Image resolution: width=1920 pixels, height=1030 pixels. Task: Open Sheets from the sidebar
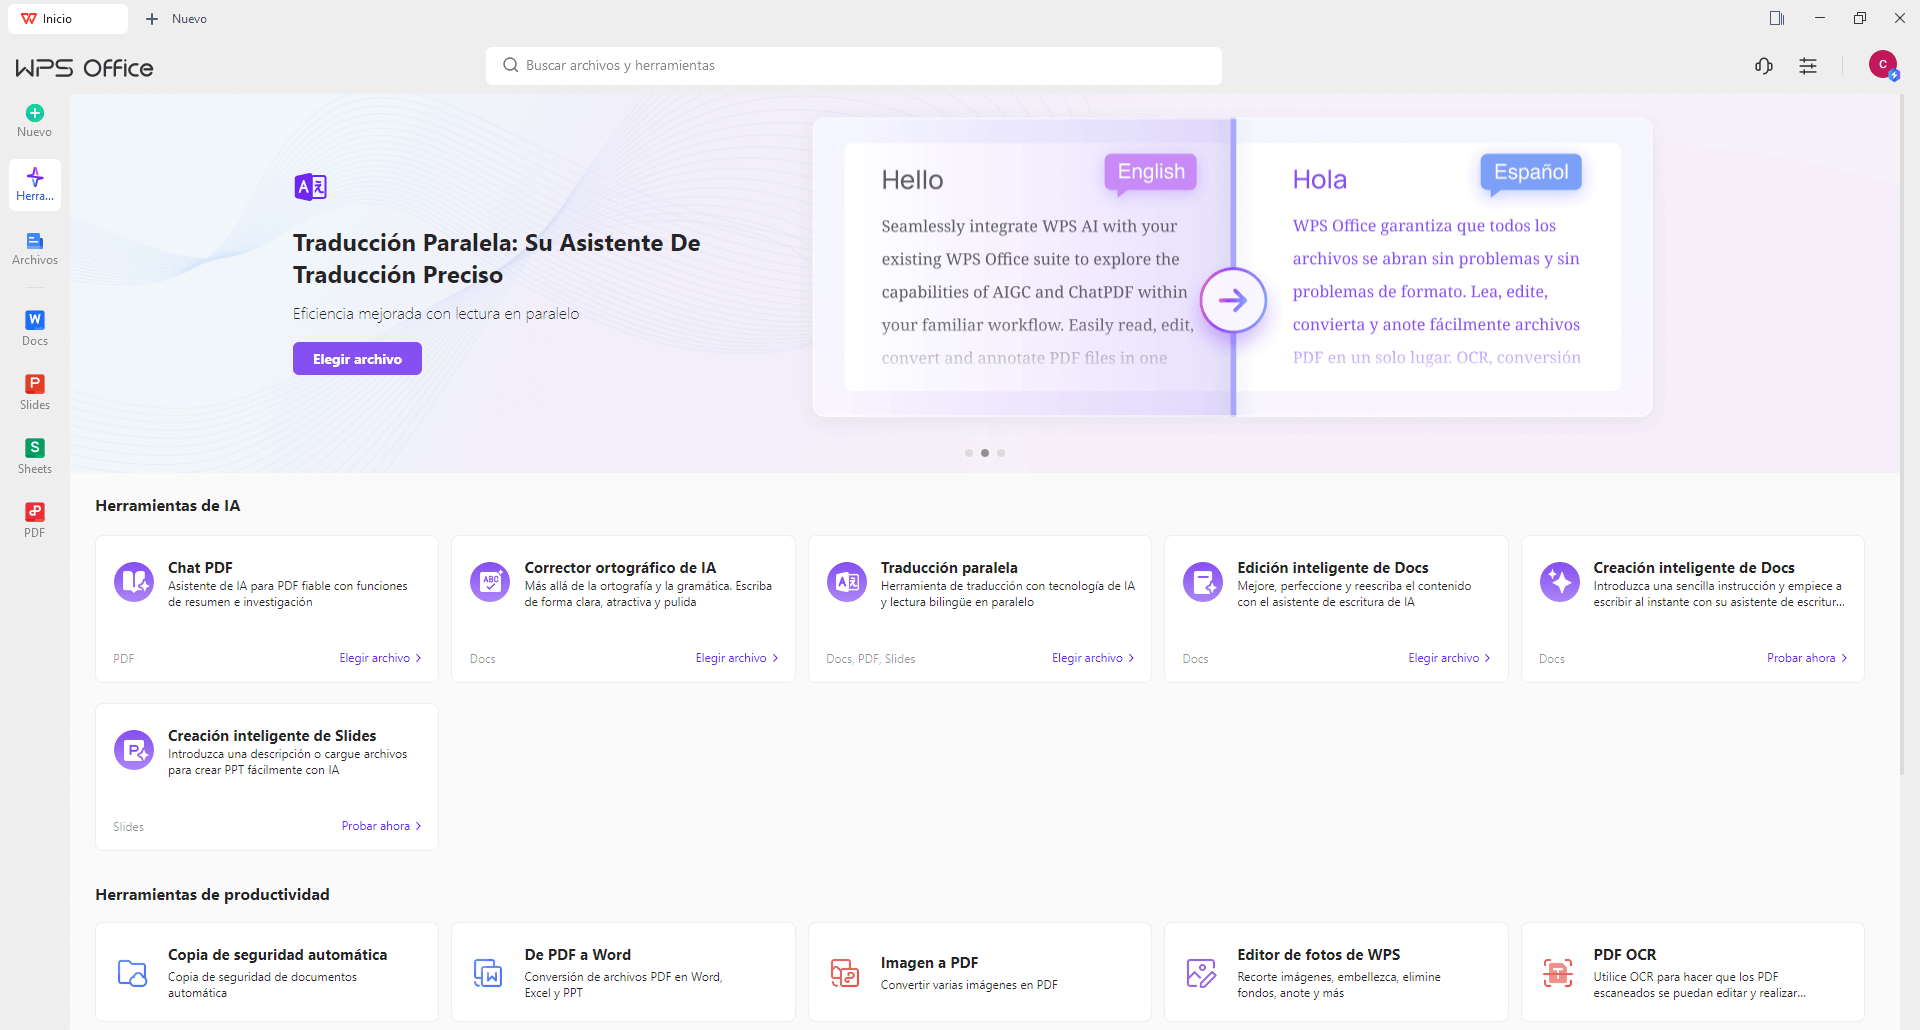click(x=35, y=456)
